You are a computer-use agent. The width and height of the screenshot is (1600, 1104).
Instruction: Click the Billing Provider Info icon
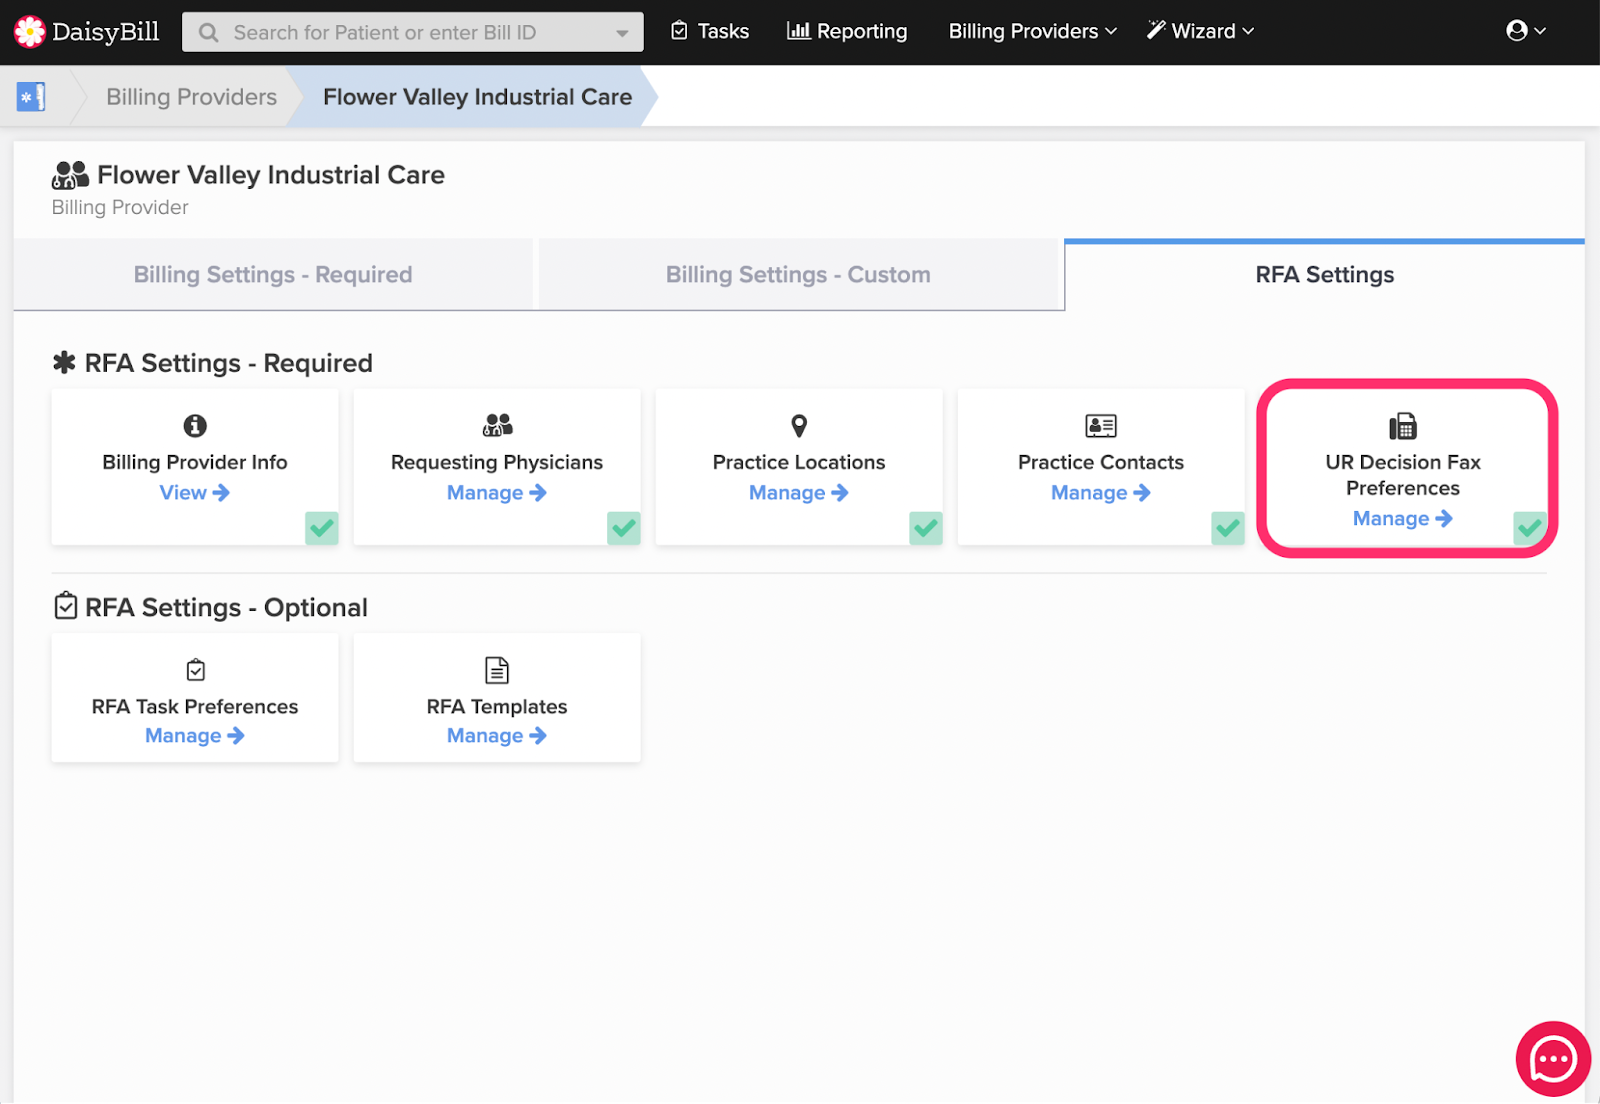point(195,426)
